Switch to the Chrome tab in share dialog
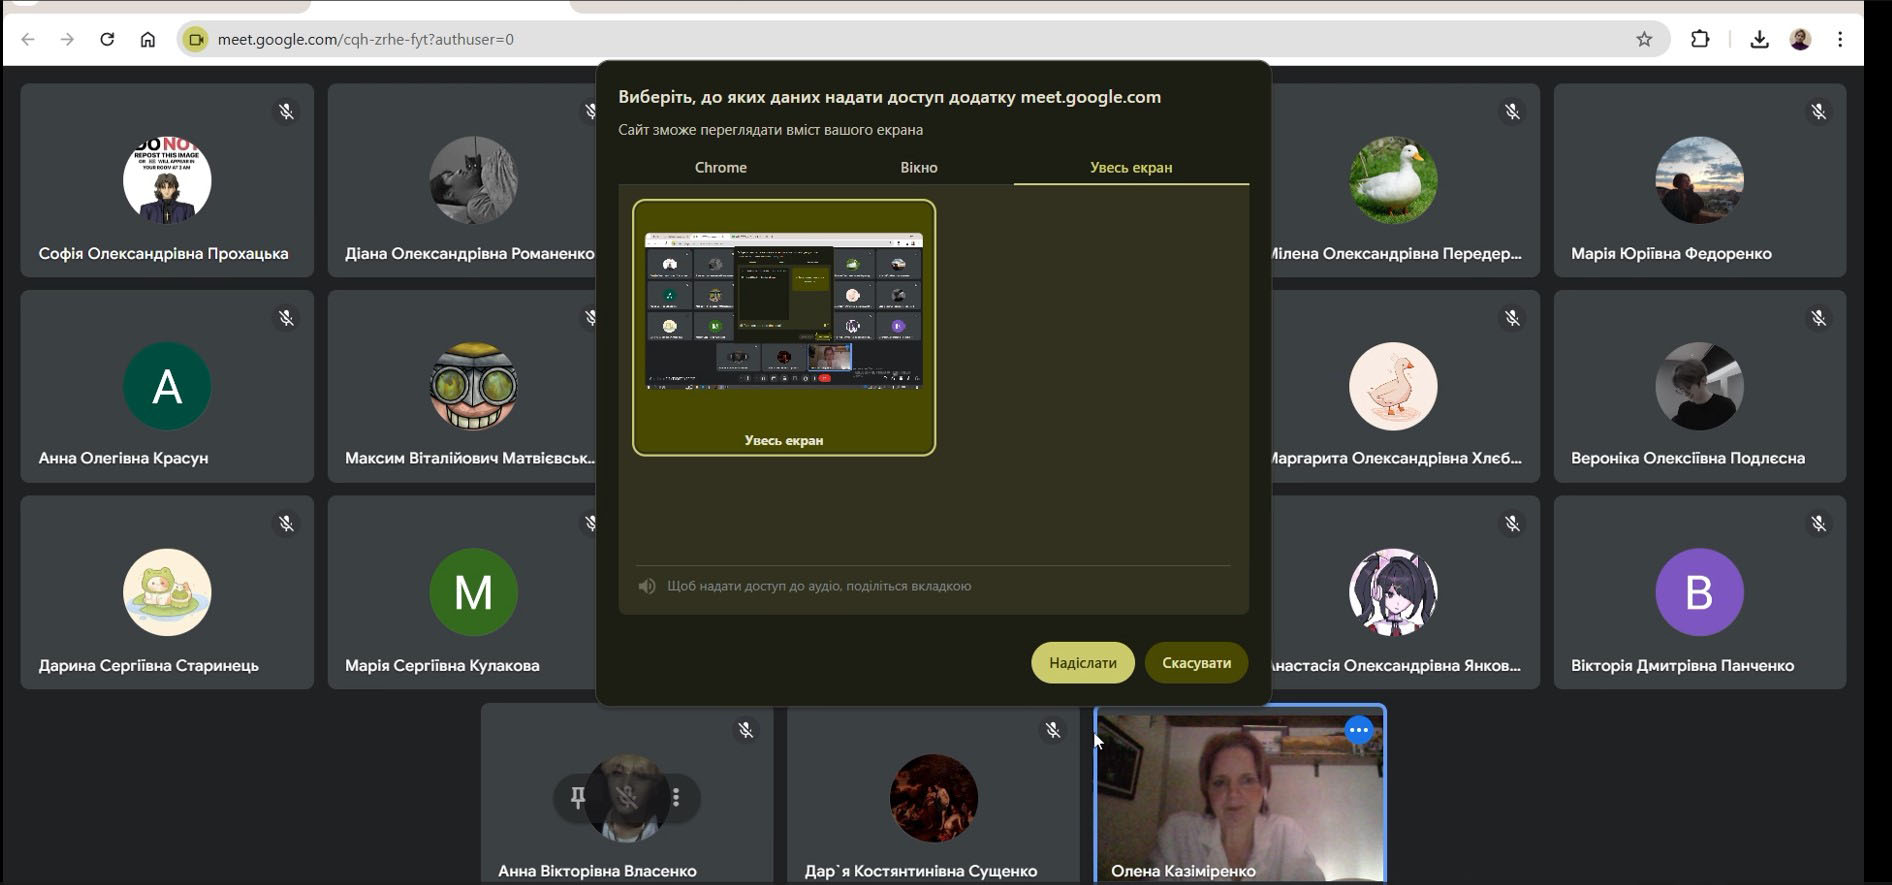This screenshot has width=1892, height=885. pos(720,167)
